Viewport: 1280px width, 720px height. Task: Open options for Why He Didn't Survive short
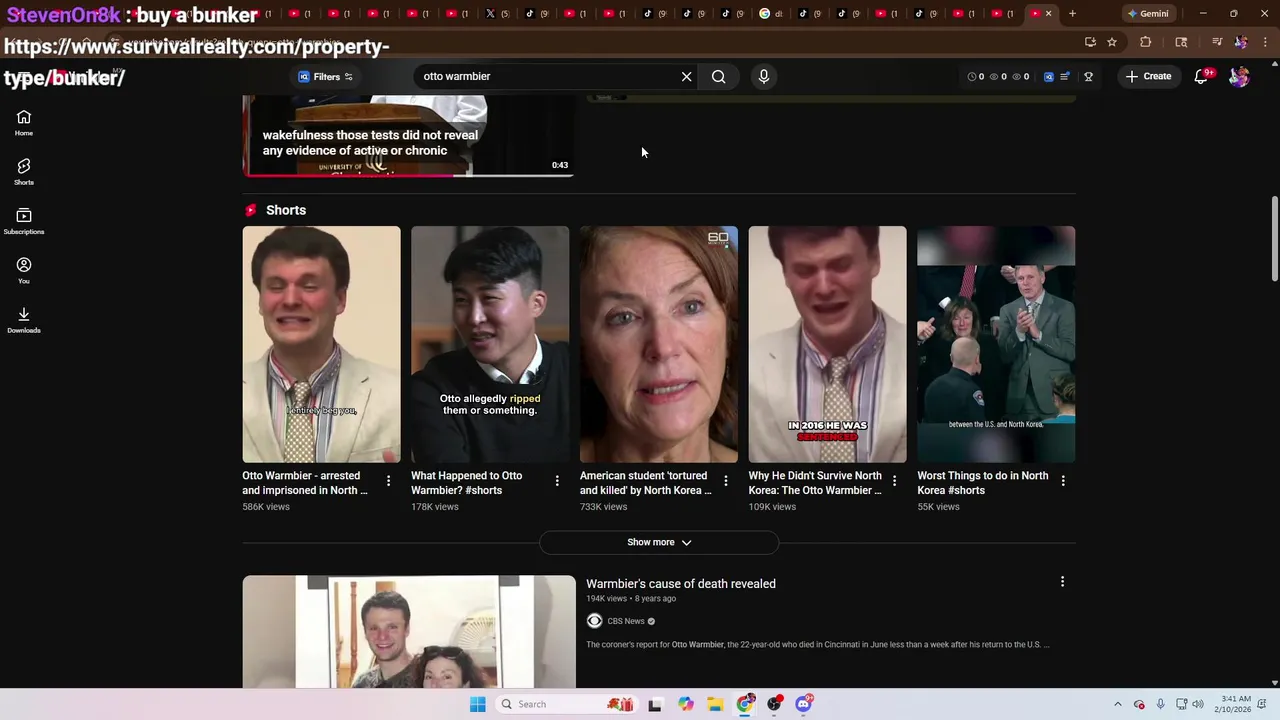coord(894,481)
